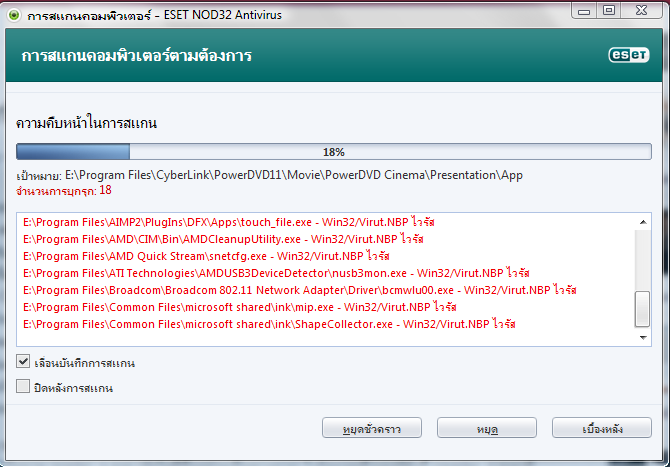Image resolution: width=670 pixels, height=467 pixels.
Task: Click the Stop (หยุด) button
Action: [x=487, y=428]
